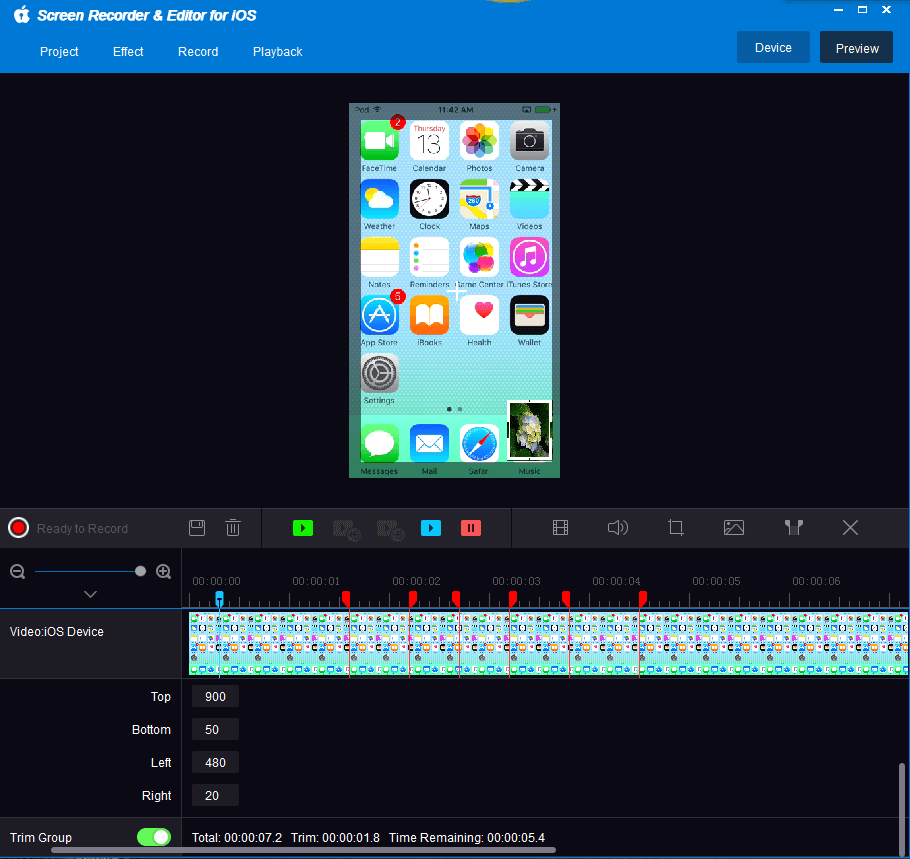
Task: Open audio settings with the speaker icon
Action: (x=618, y=528)
